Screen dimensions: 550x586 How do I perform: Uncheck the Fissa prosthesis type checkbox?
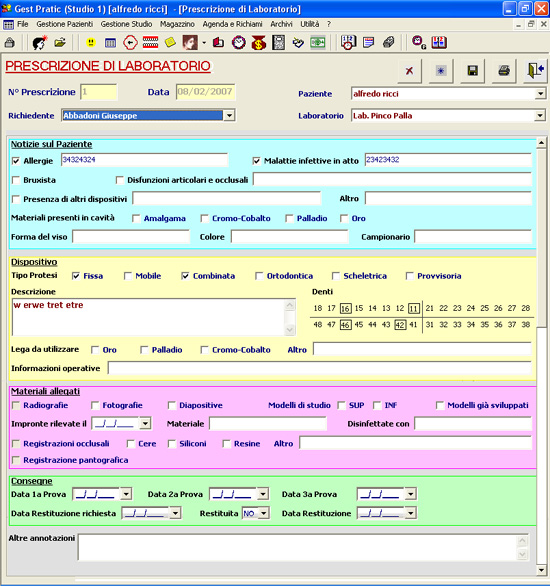(76, 276)
